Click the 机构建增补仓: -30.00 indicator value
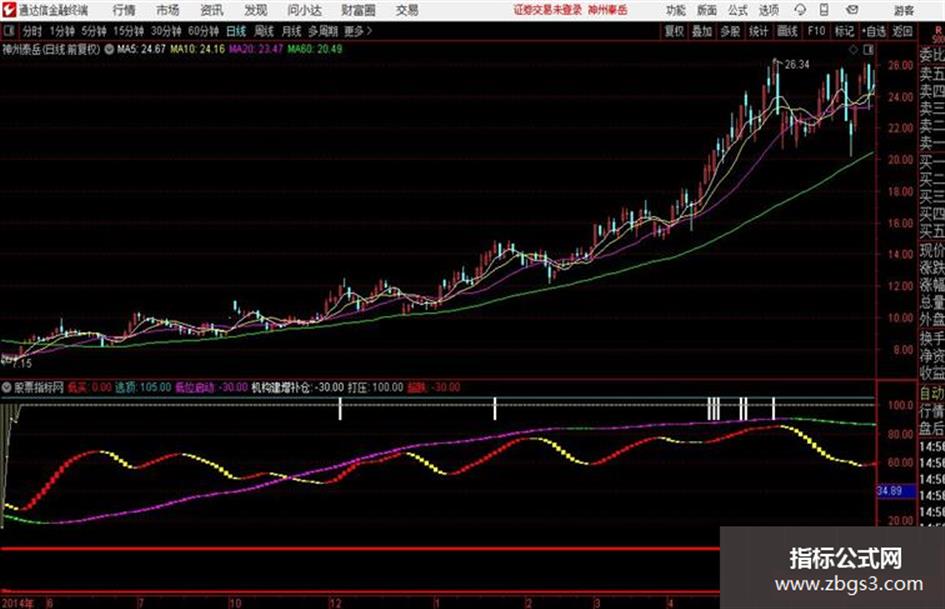The height and width of the screenshot is (609, 945). point(298,388)
